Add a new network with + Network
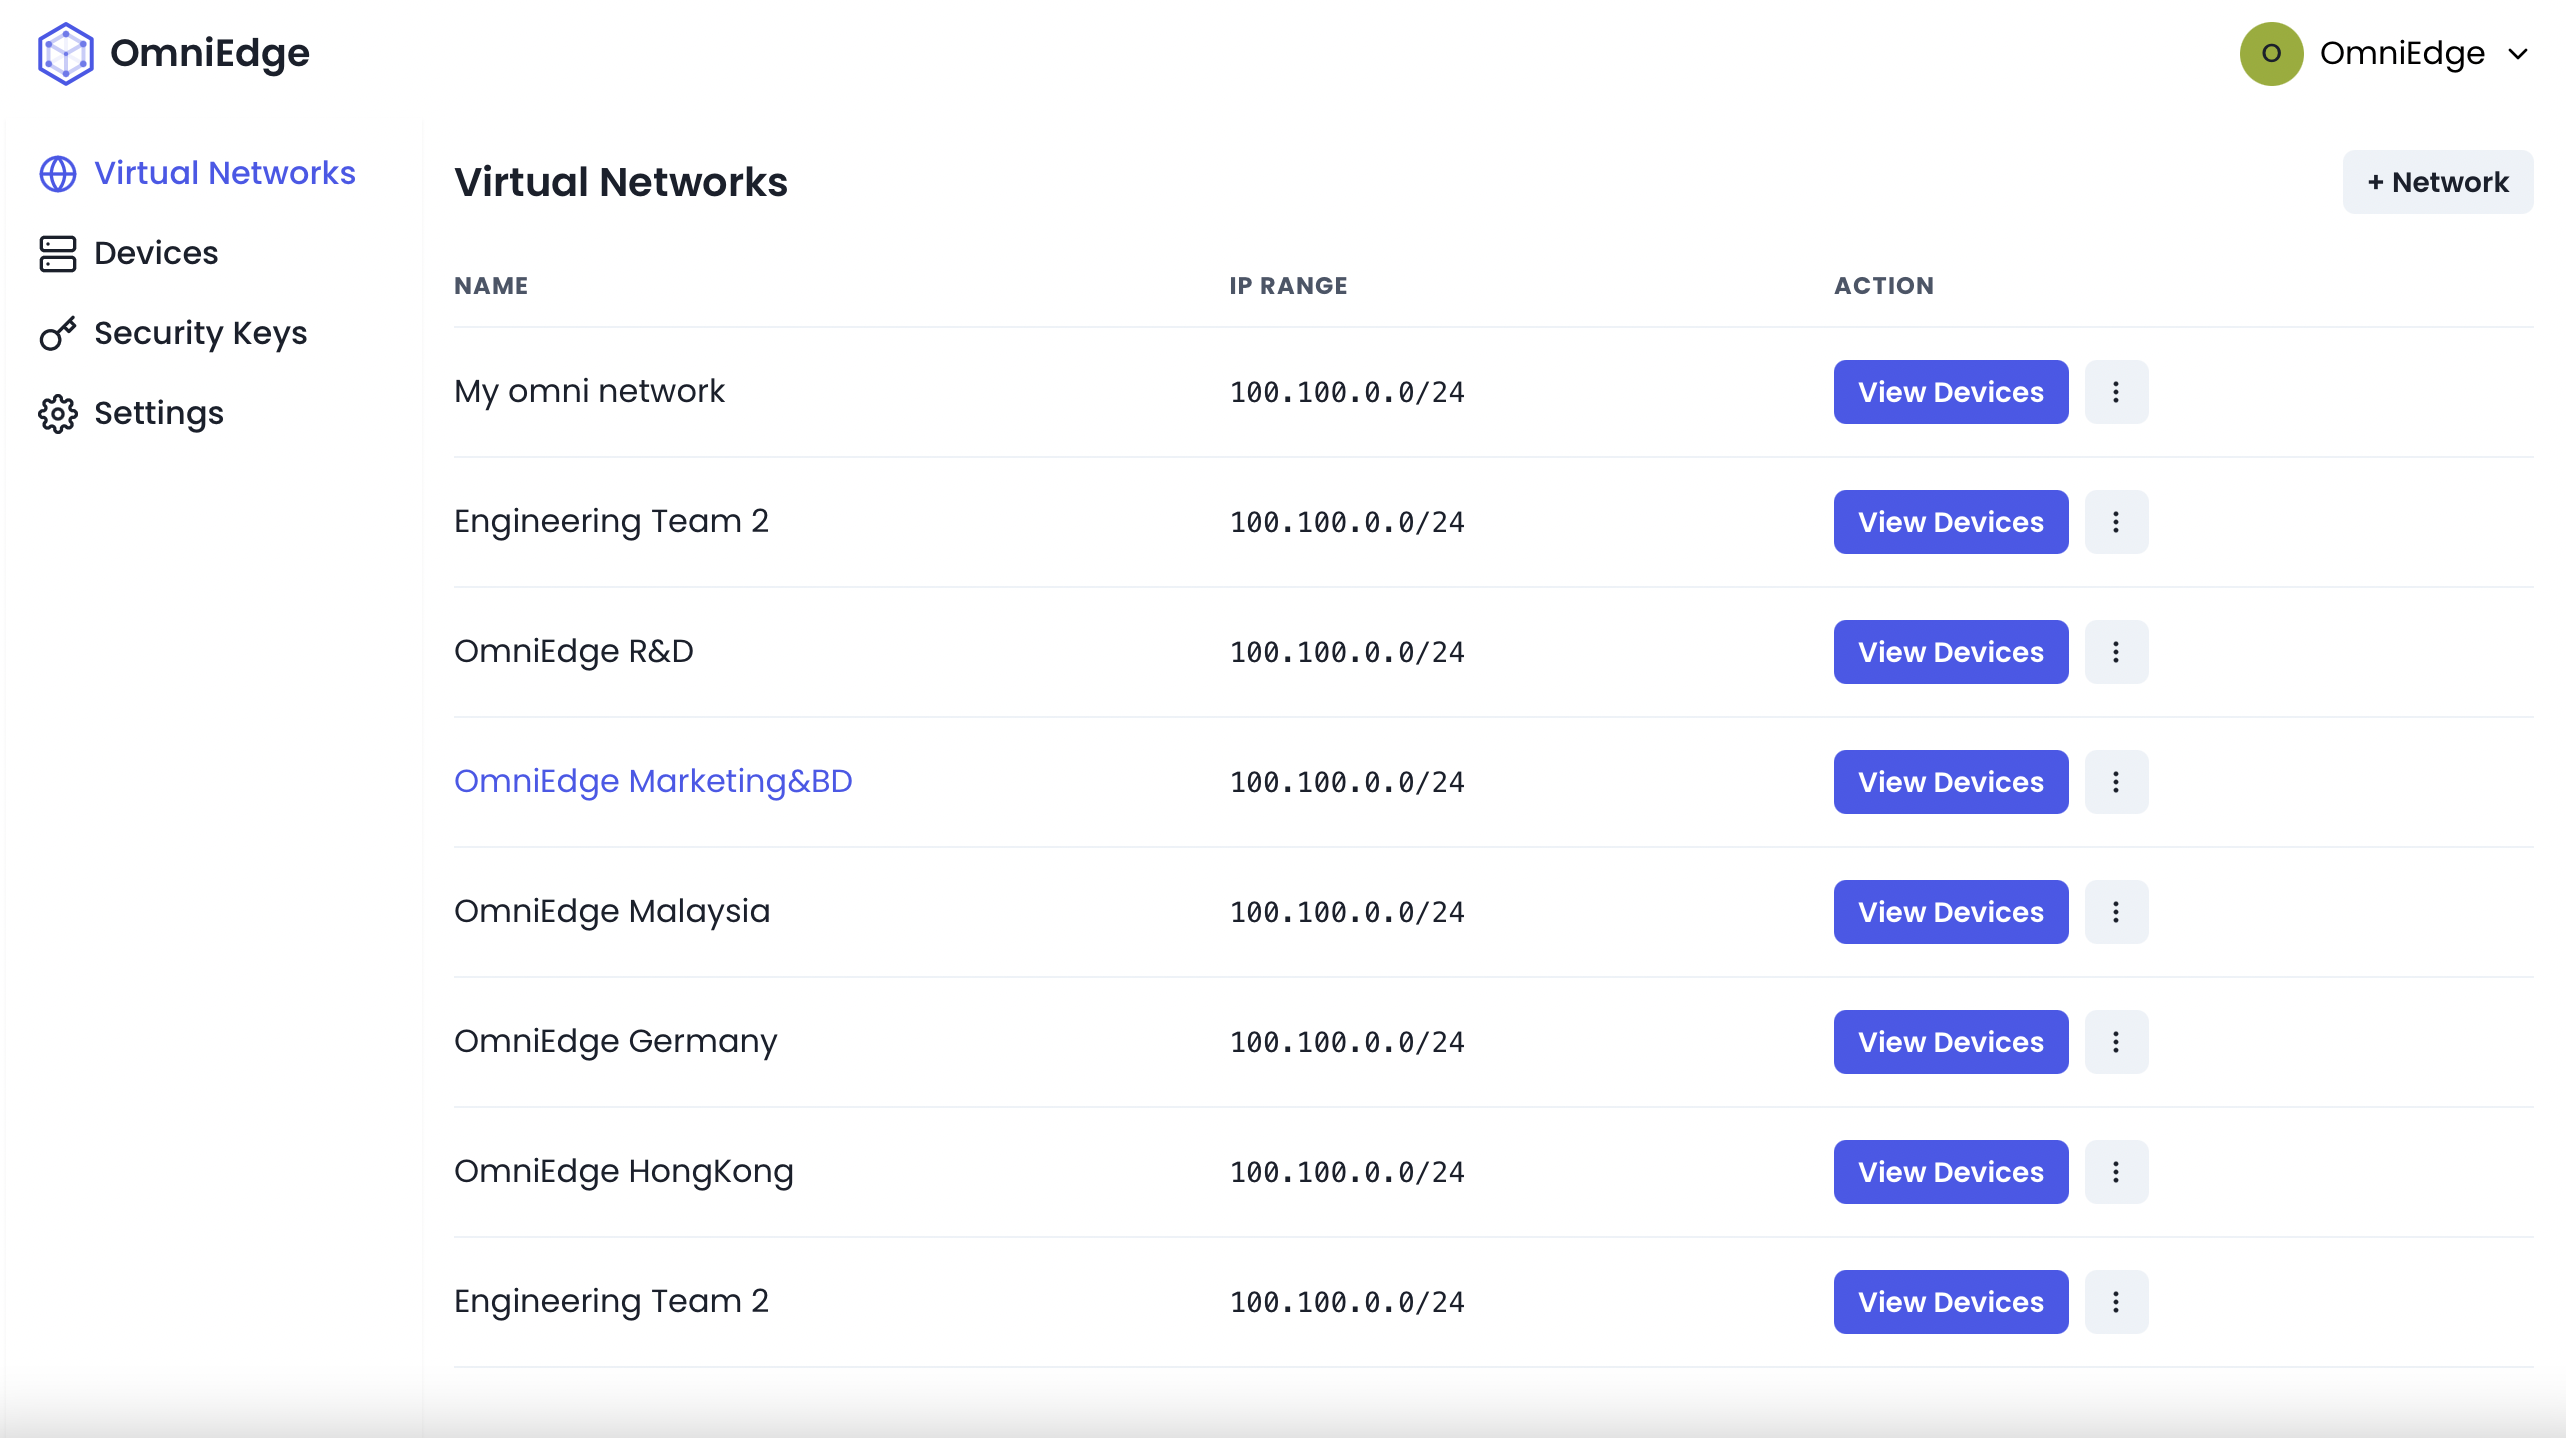 (x=2437, y=182)
